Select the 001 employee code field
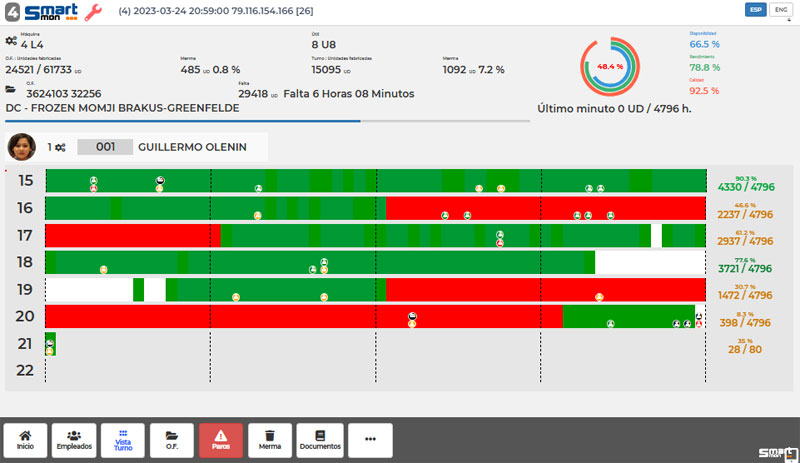The height and width of the screenshot is (463, 800). (105, 147)
